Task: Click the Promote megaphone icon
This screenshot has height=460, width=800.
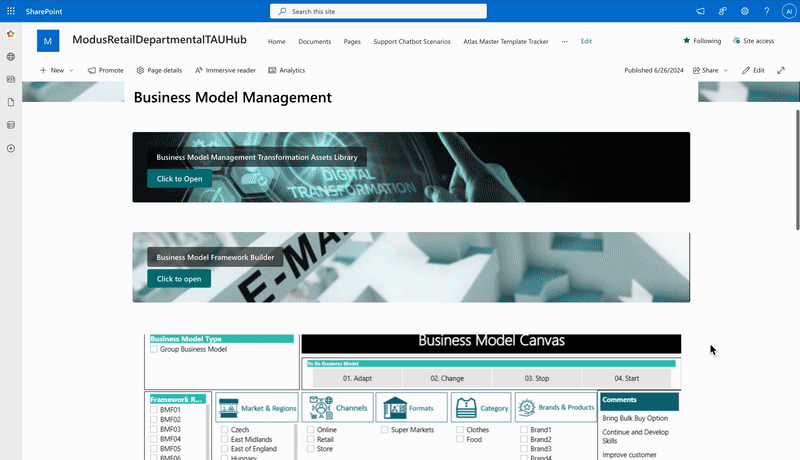Action: coord(92,70)
